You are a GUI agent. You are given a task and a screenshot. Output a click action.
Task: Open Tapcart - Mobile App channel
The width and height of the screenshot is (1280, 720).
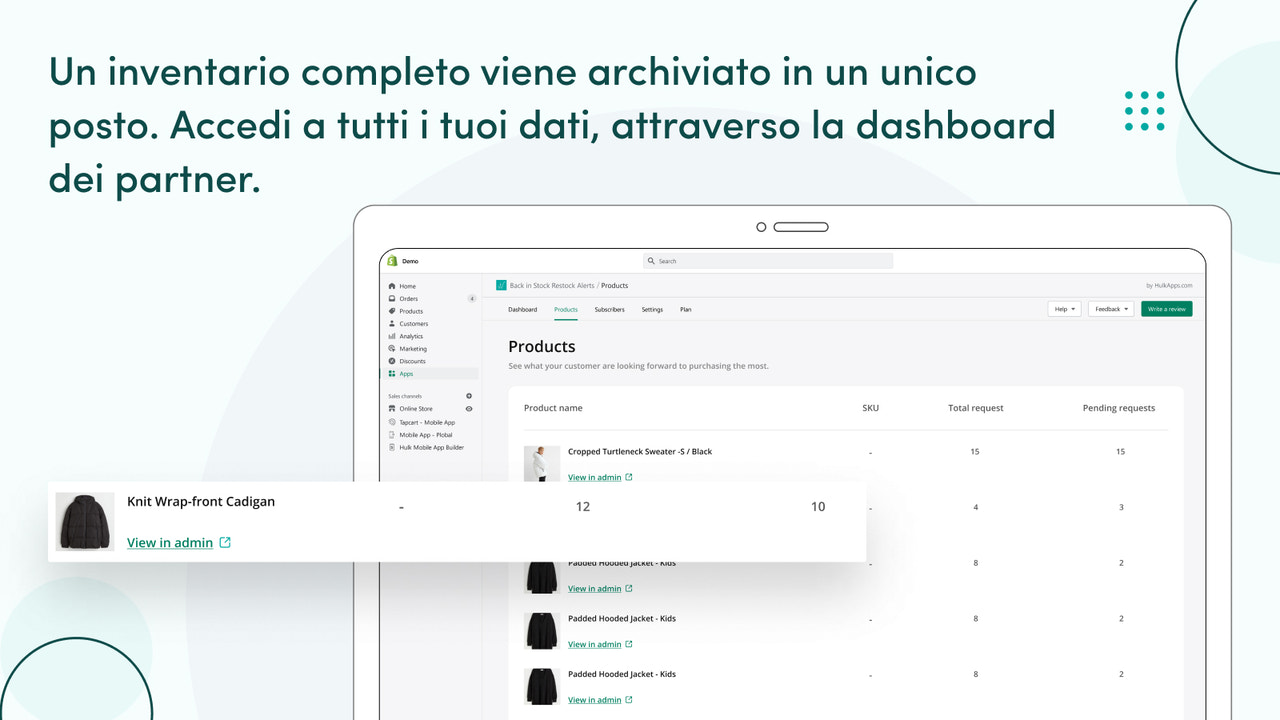(427, 422)
